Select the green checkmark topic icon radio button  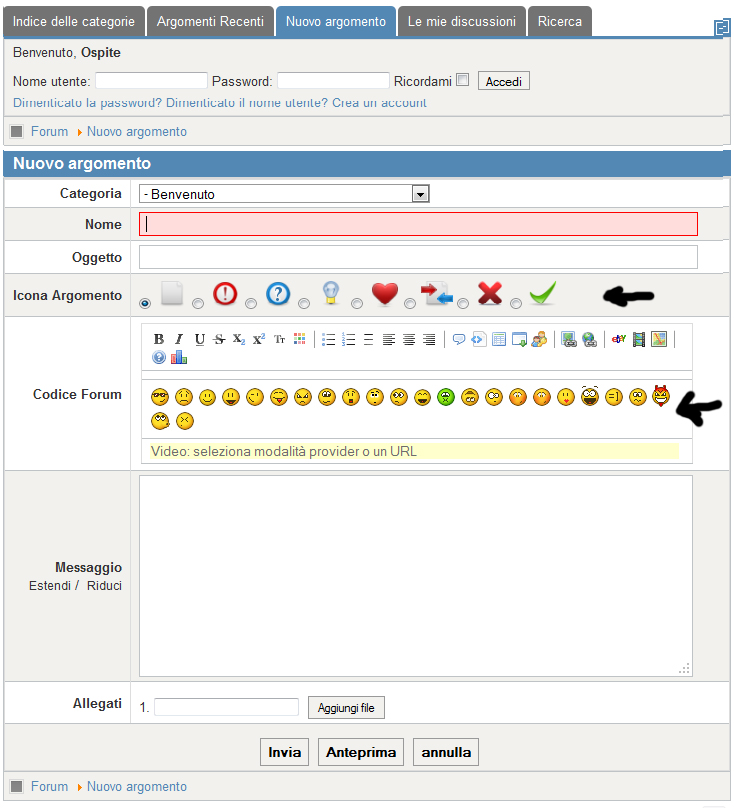point(516,303)
